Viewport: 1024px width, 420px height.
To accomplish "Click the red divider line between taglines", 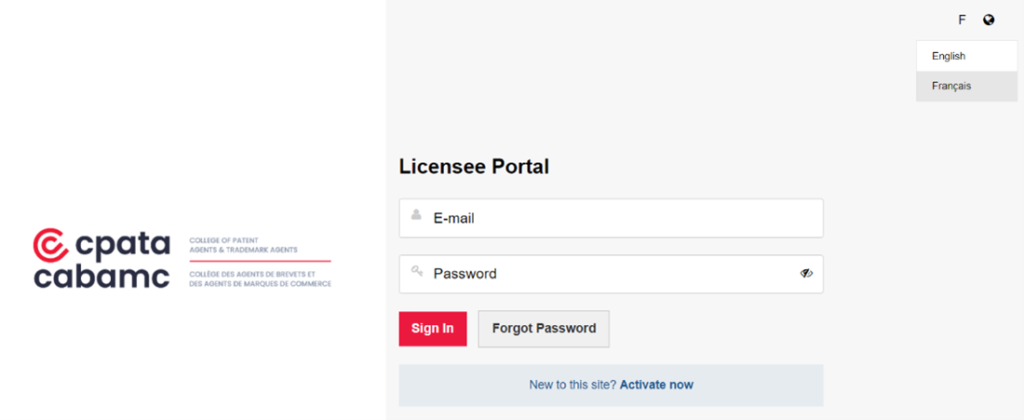I will point(260,261).
